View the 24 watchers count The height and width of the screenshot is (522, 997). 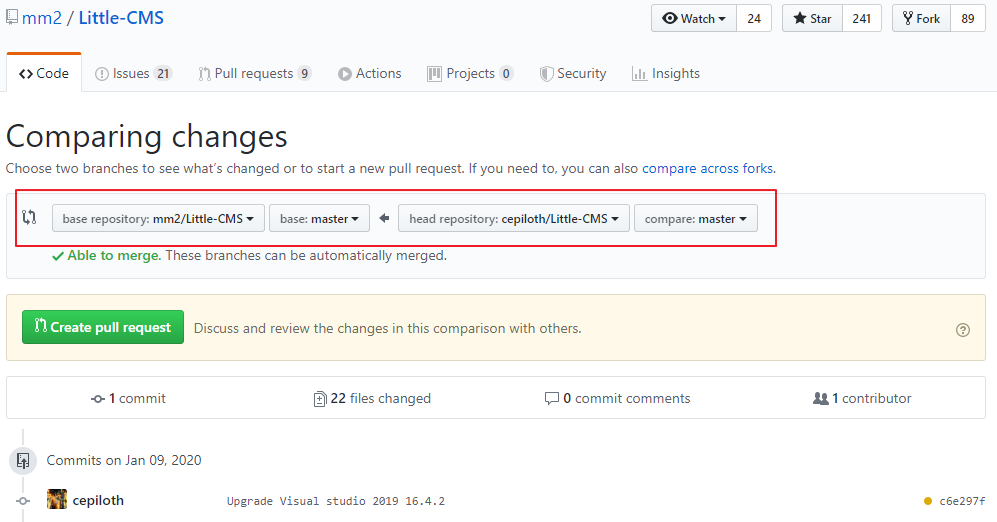pos(754,18)
